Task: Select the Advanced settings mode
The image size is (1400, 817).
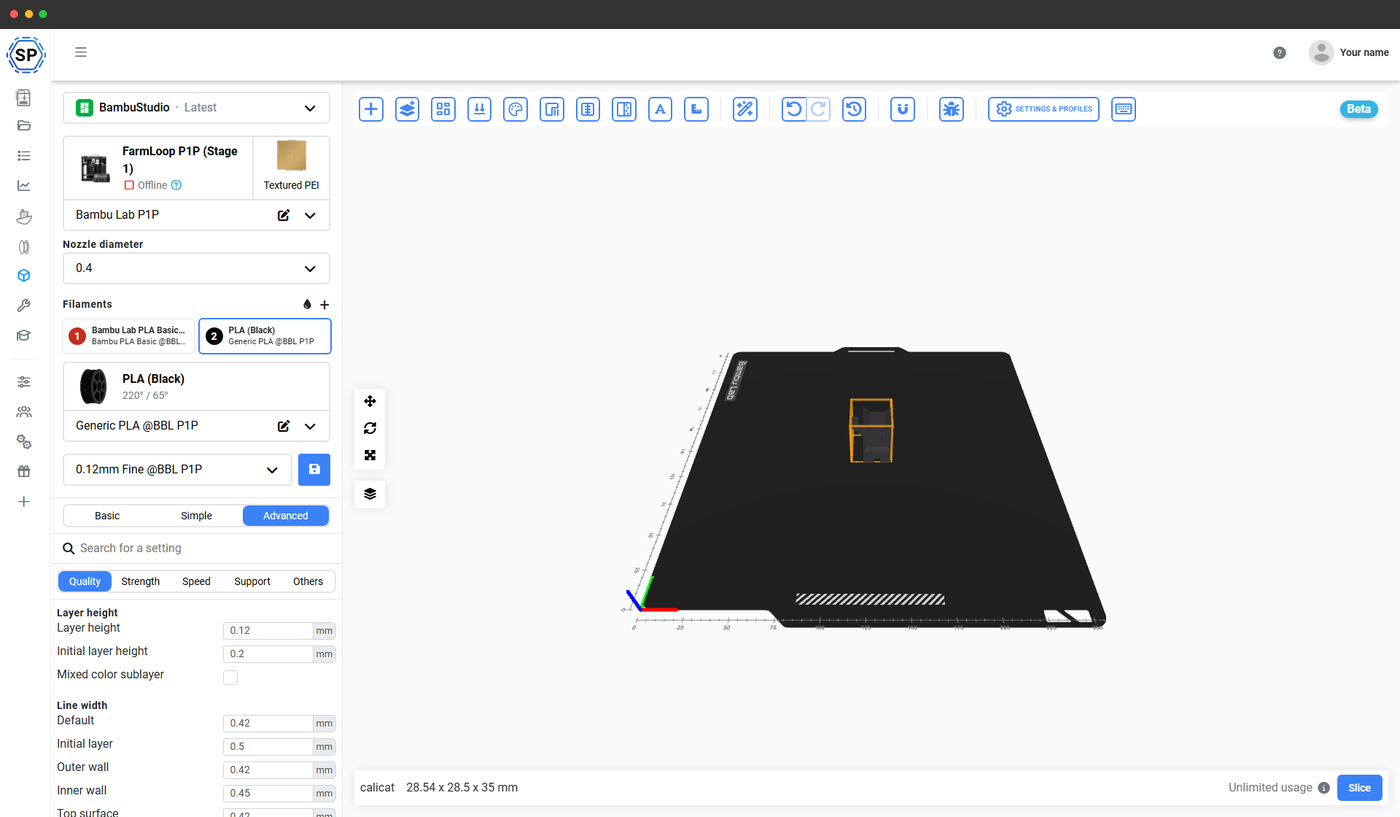Action: [285, 516]
